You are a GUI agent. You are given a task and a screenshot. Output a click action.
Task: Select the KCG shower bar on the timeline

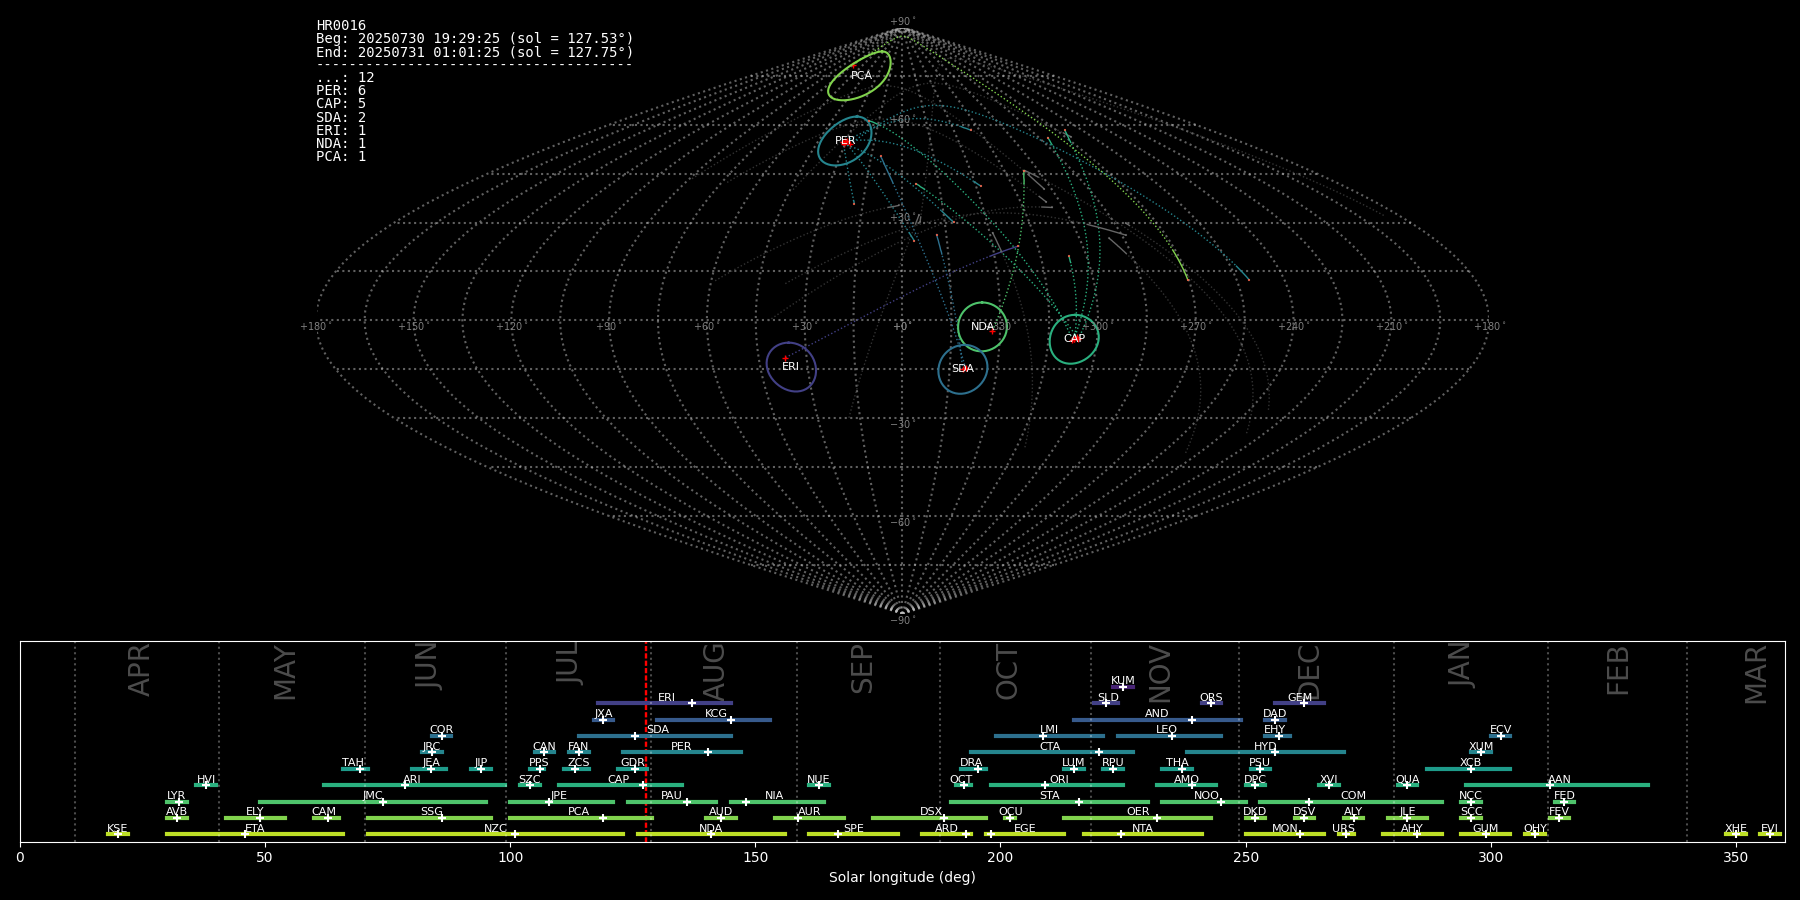713,719
